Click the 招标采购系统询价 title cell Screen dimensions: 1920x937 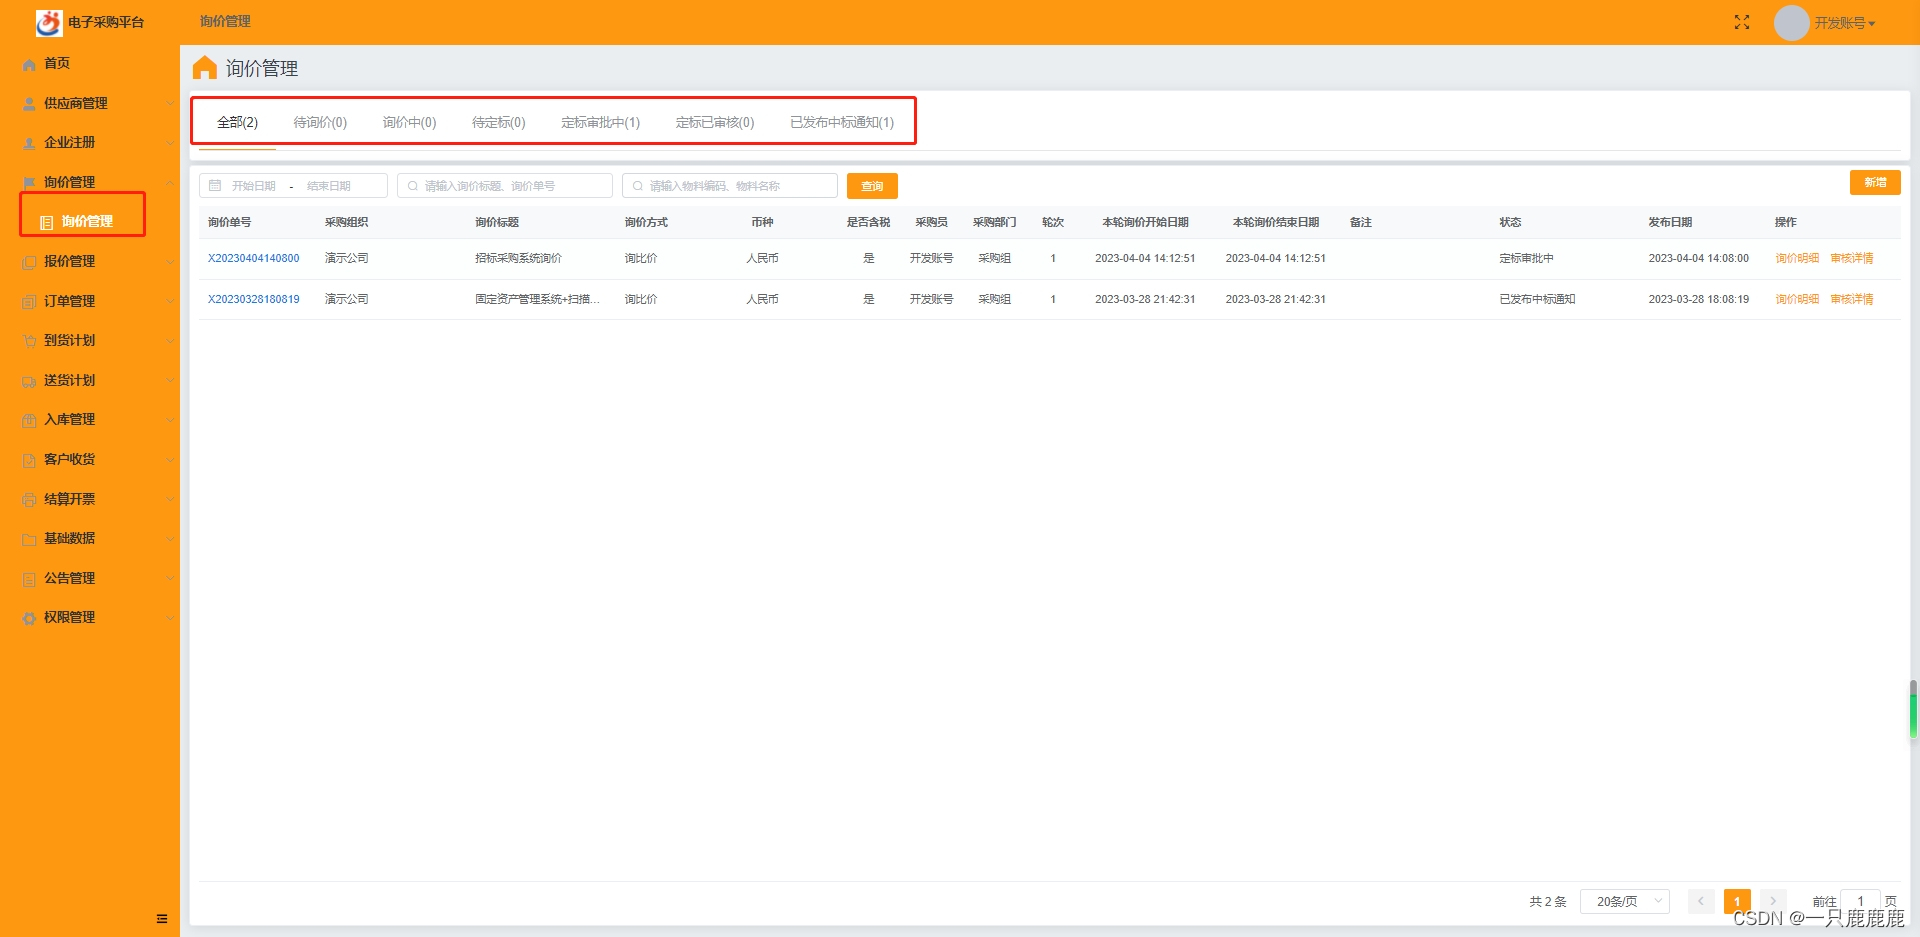(x=518, y=258)
